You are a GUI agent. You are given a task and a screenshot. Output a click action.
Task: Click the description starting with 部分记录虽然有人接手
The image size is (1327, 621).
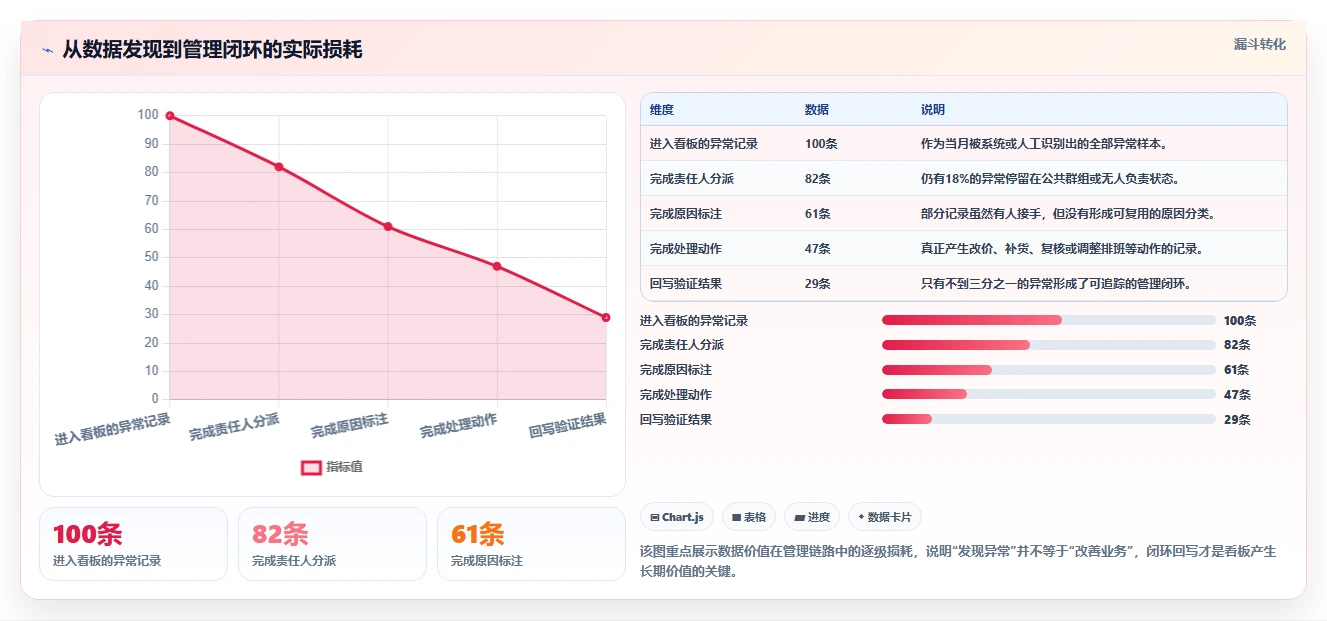click(1068, 214)
